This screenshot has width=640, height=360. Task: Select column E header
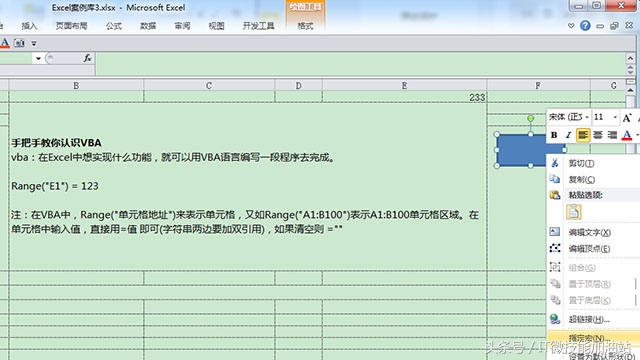coord(404,85)
